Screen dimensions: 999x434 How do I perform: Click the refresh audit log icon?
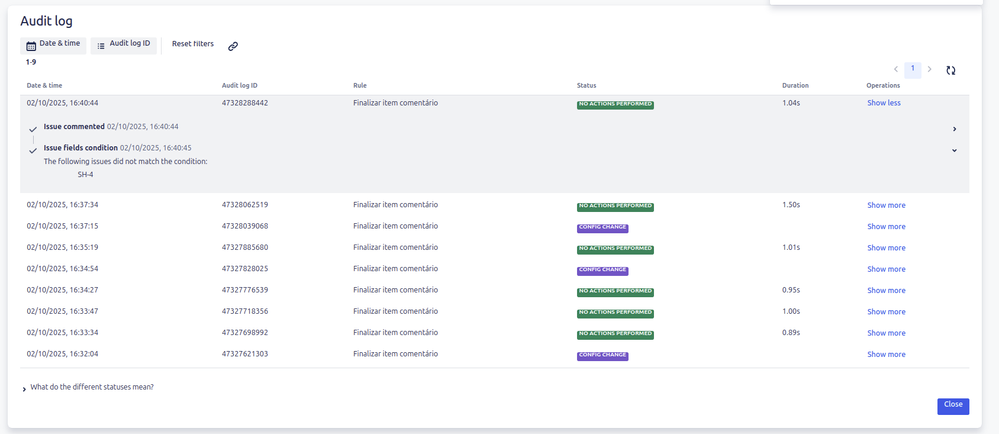(951, 71)
